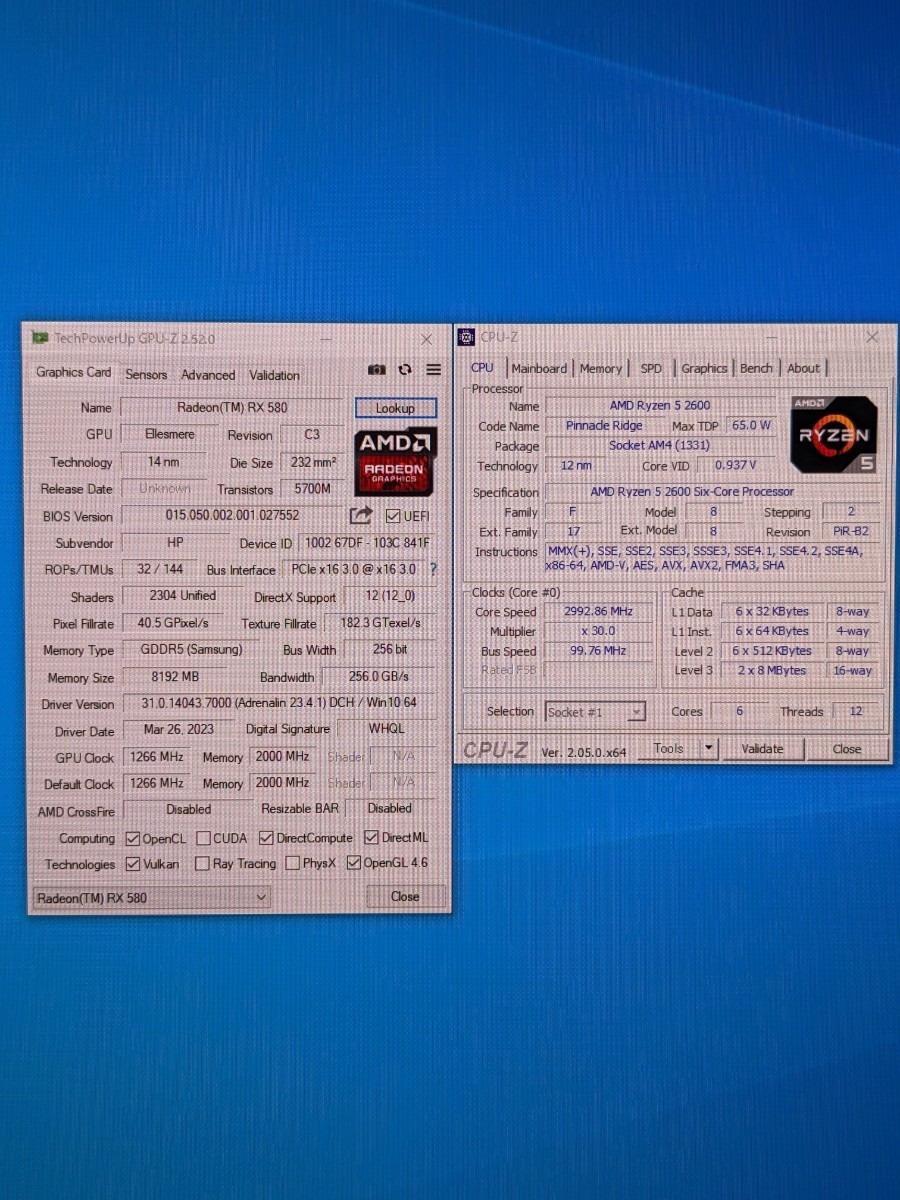
Task: Toggle the Ray Tracing checkbox
Action: coord(202,863)
